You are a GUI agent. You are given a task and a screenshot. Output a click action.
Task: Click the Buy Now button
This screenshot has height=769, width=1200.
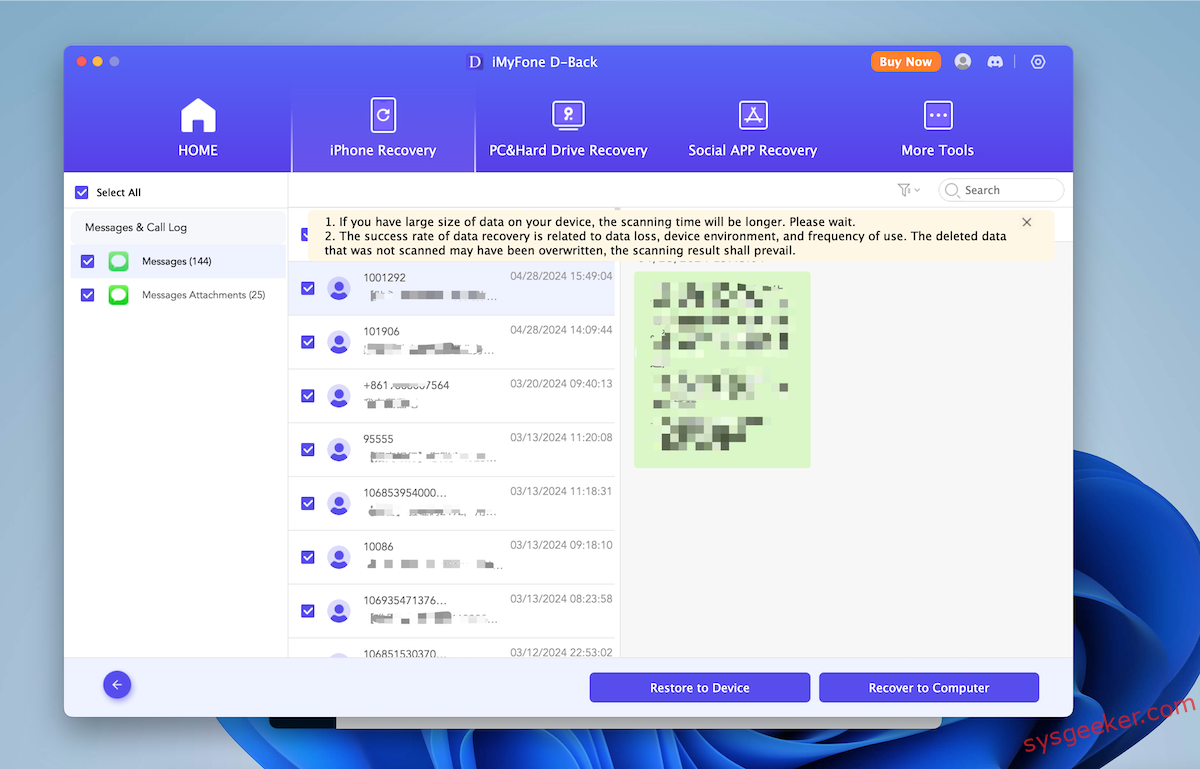tap(905, 62)
